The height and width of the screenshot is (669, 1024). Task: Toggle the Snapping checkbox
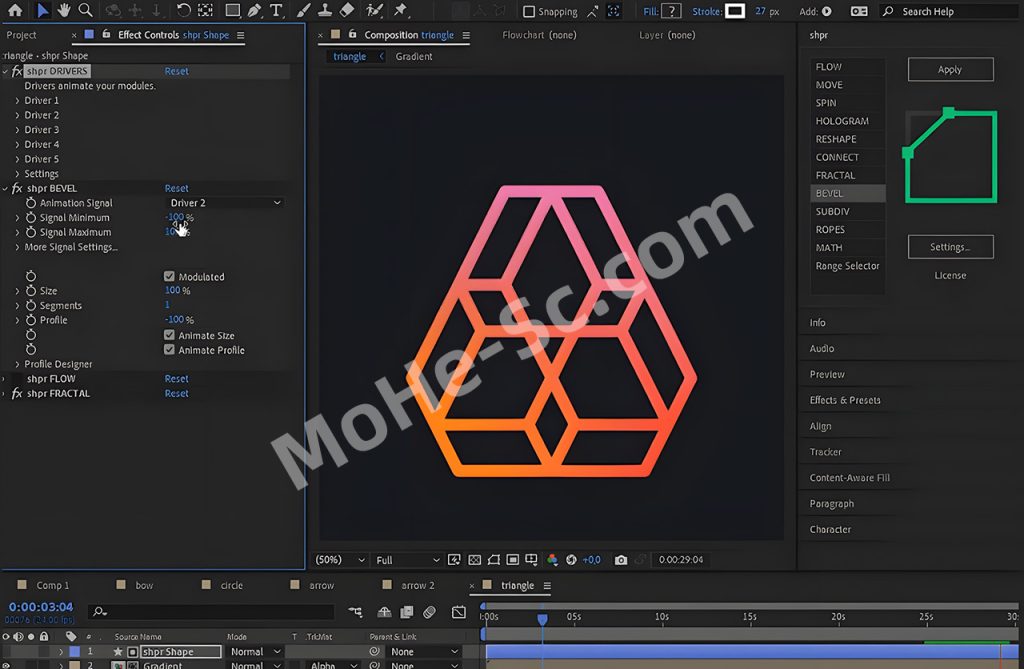coord(530,12)
